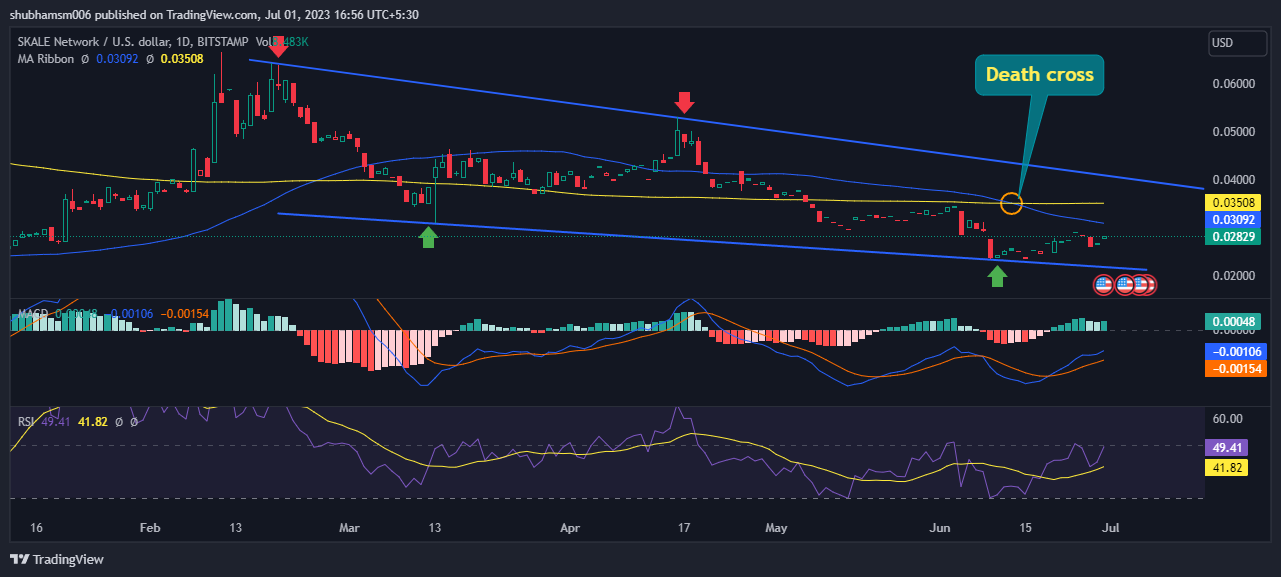Click the 0.06000 price axis tick
The image size is (1281, 577).
pos(1235,84)
